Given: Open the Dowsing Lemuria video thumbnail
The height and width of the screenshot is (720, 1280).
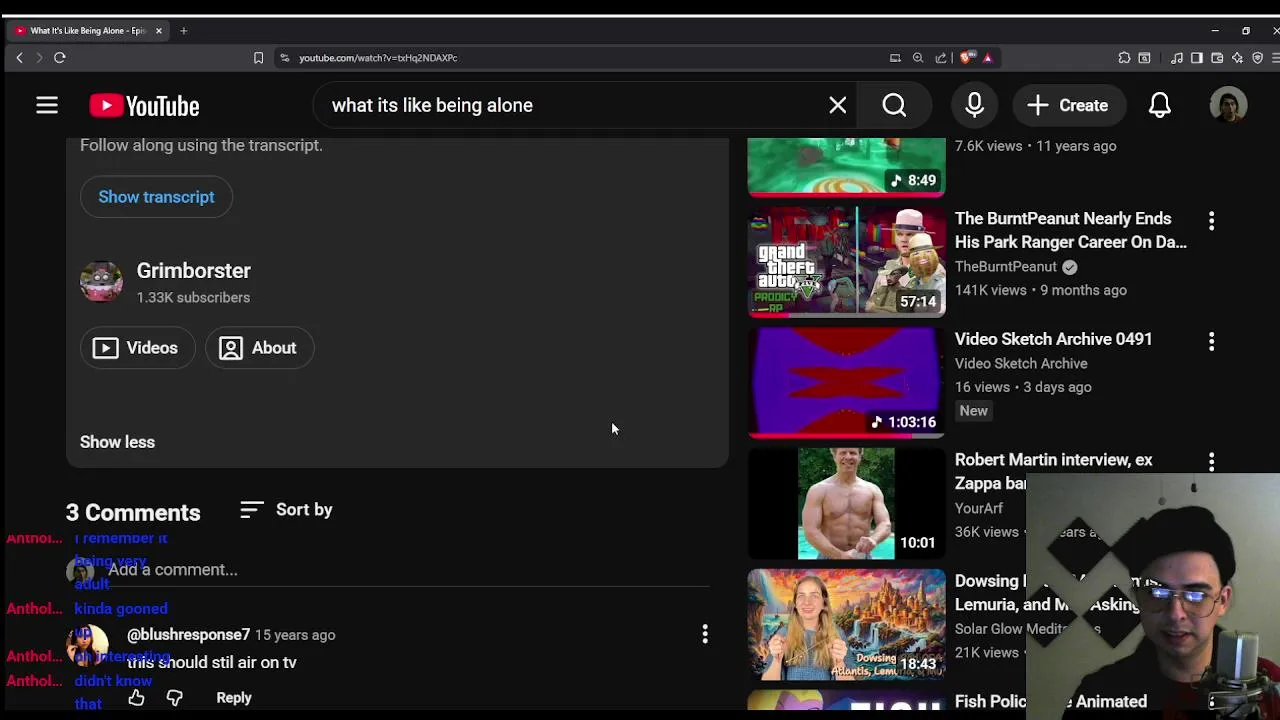Looking at the screenshot, I should click(846, 625).
